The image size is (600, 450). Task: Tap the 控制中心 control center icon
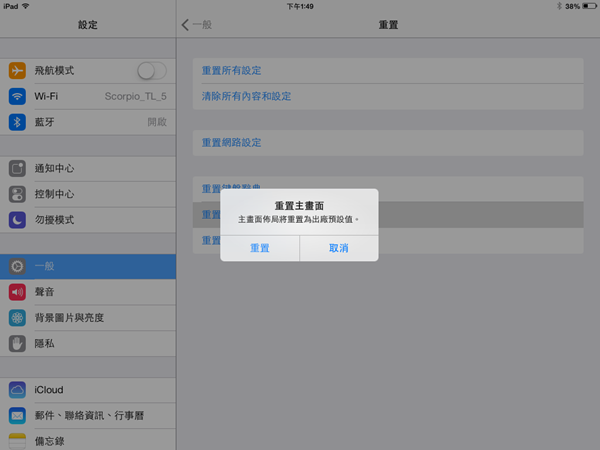point(17,194)
